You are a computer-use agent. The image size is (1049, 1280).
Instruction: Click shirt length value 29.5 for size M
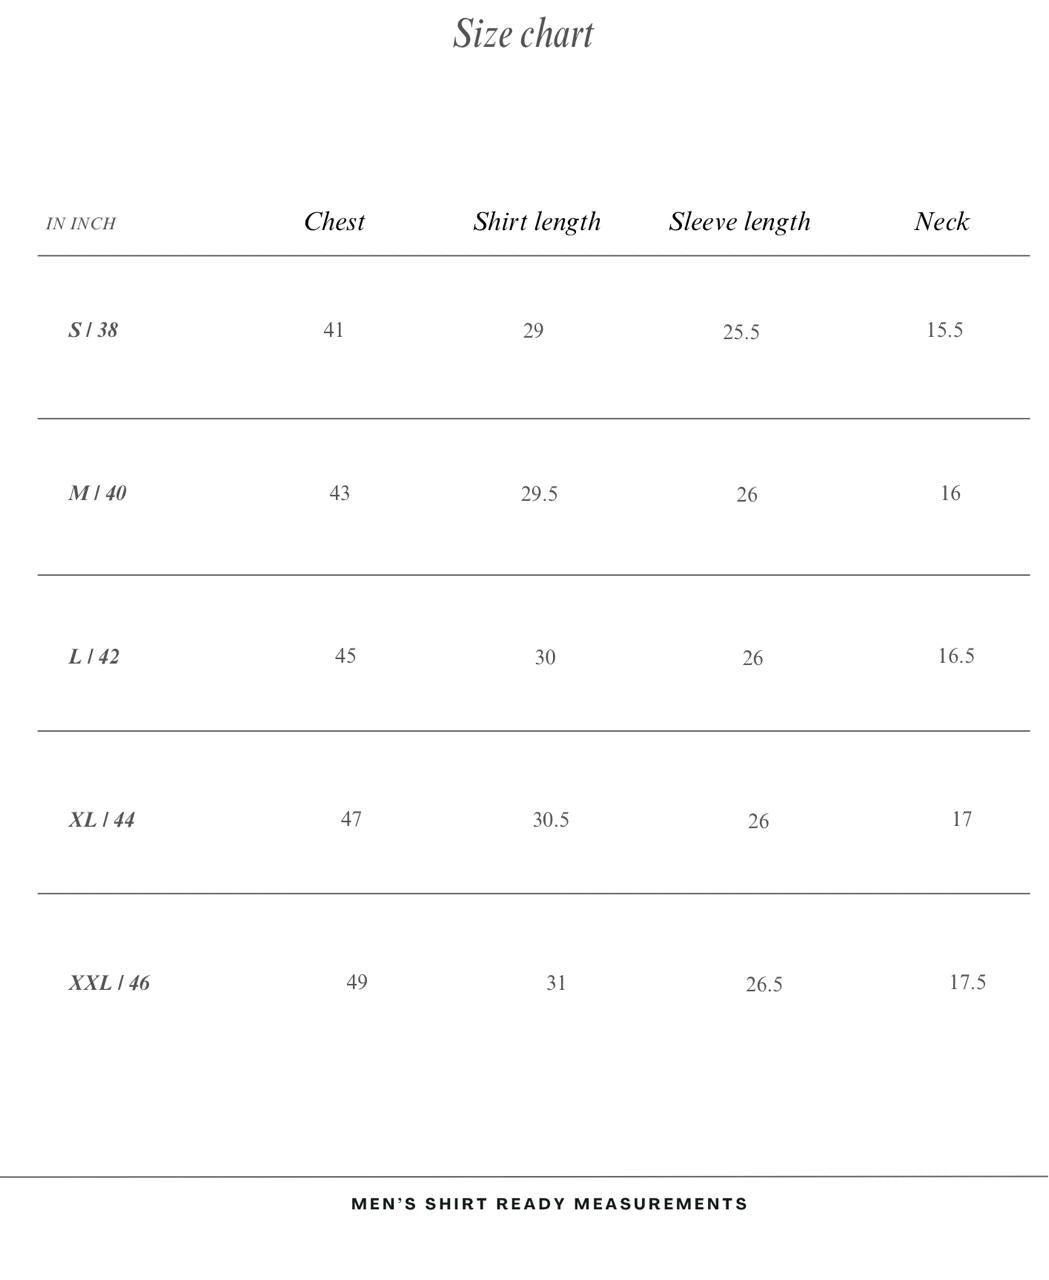click(539, 494)
